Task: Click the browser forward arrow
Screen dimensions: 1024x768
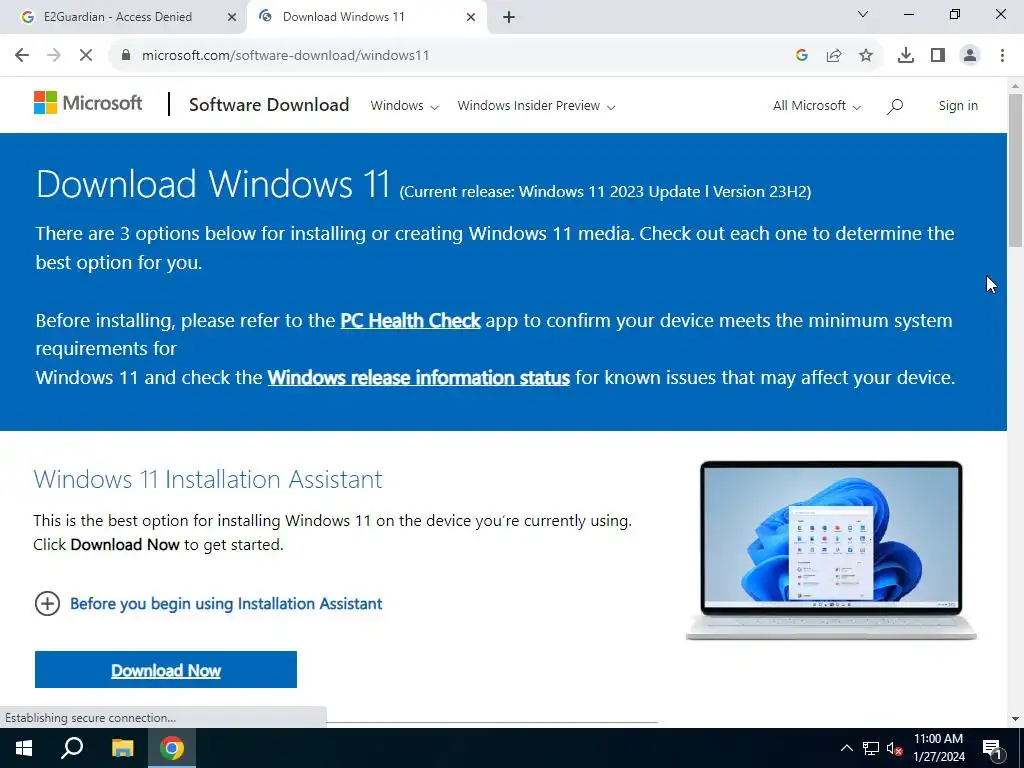Action: point(54,55)
